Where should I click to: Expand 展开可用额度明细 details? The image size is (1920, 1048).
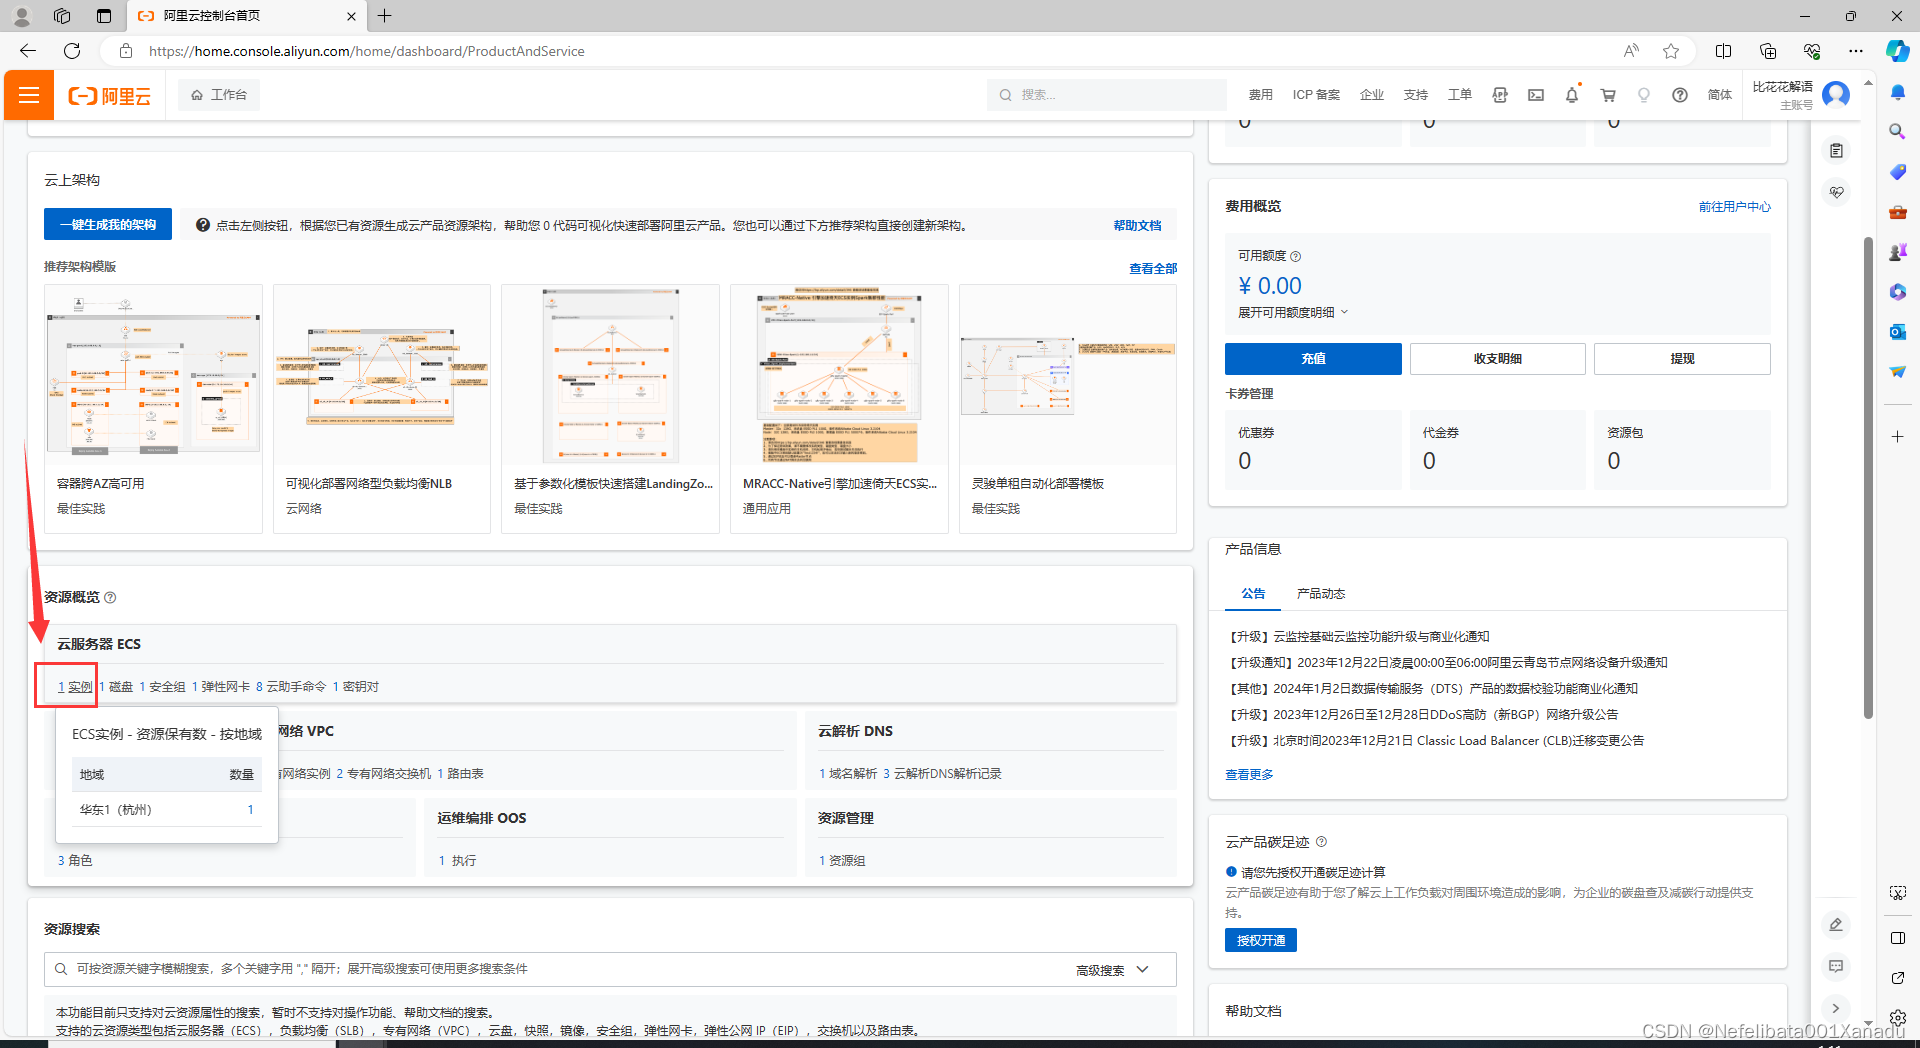[1293, 313]
